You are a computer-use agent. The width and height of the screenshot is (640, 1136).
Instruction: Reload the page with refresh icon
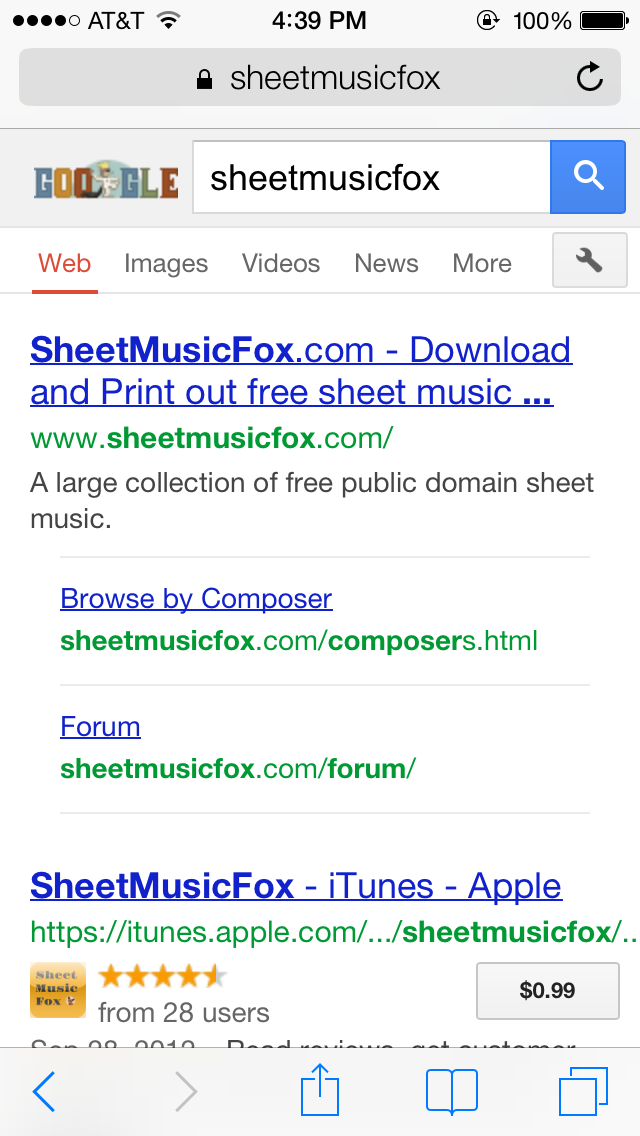click(590, 78)
